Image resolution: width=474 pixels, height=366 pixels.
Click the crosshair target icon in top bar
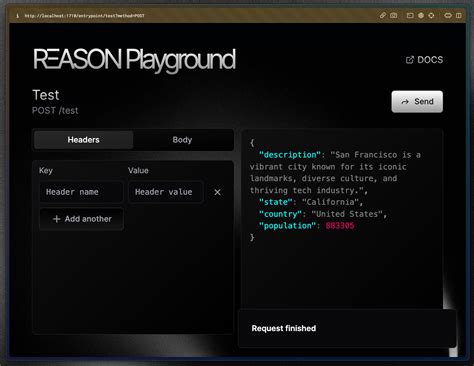pos(431,15)
